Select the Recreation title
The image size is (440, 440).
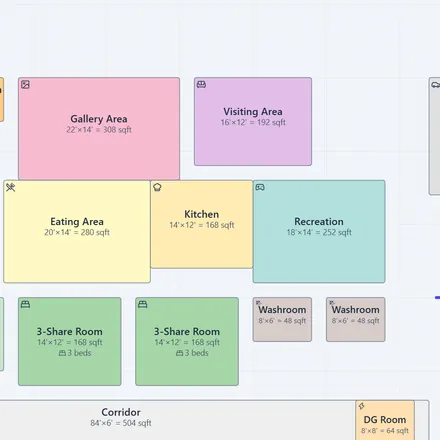[319, 222]
